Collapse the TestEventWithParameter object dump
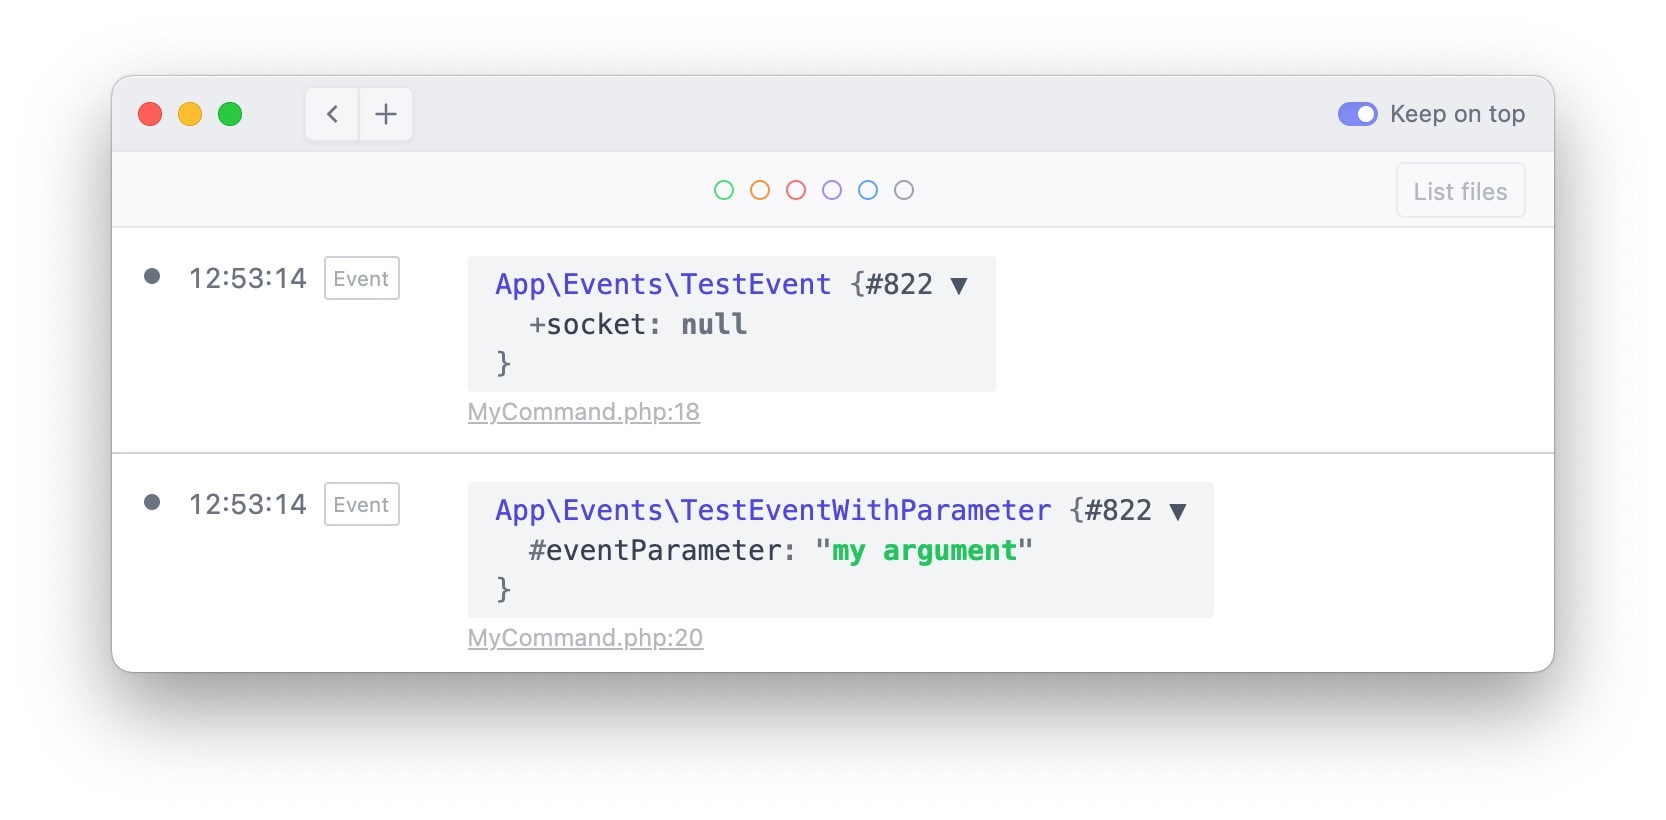The height and width of the screenshot is (820, 1666). pyautogui.click(x=1178, y=512)
